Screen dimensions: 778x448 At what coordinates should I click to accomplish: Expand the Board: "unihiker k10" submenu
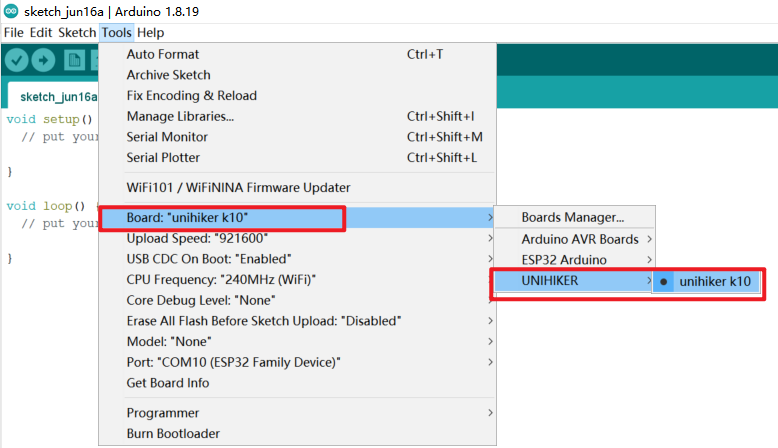(297, 218)
